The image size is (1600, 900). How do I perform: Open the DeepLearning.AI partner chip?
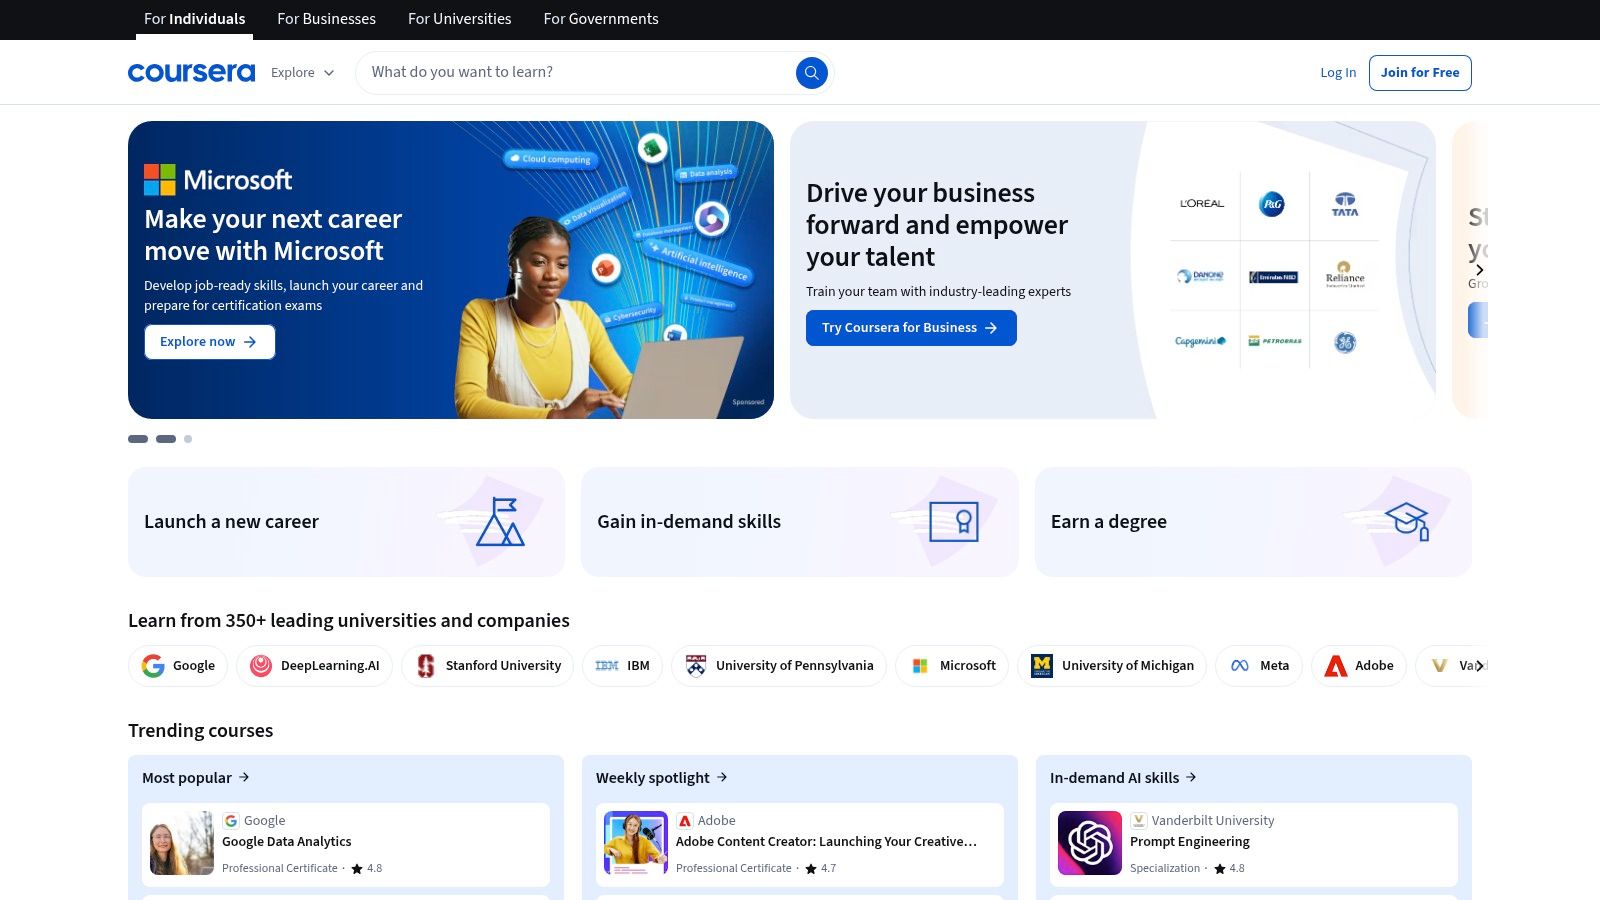coord(314,666)
